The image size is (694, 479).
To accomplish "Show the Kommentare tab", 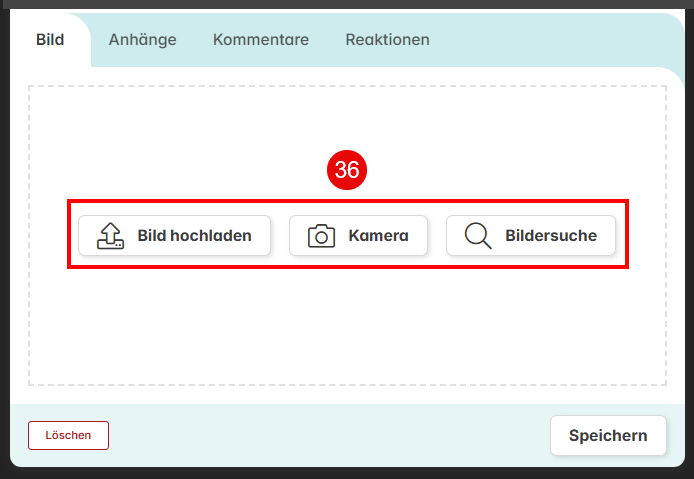I will coord(261,40).
